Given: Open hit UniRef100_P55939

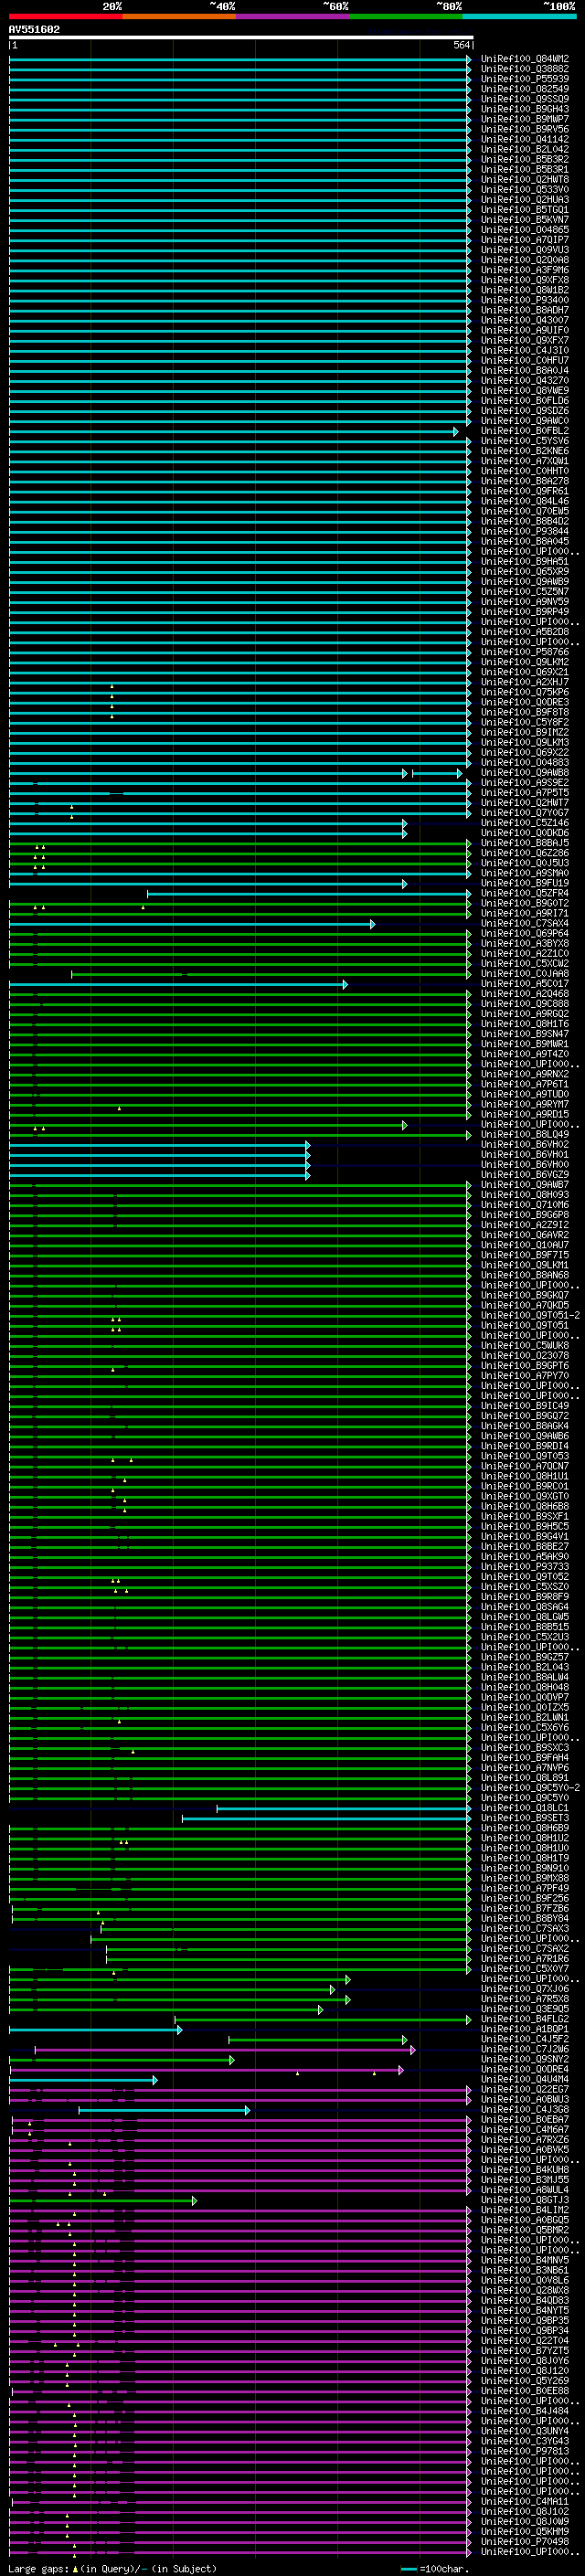Looking at the screenshot, I should pyautogui.click(x=525, y=79).
